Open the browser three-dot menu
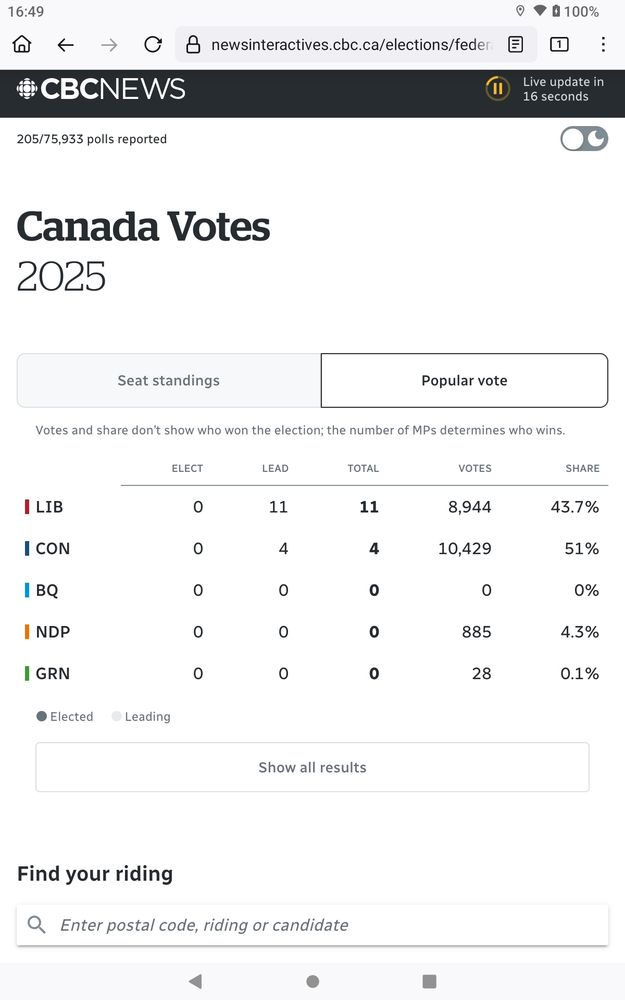 [603, 44]
